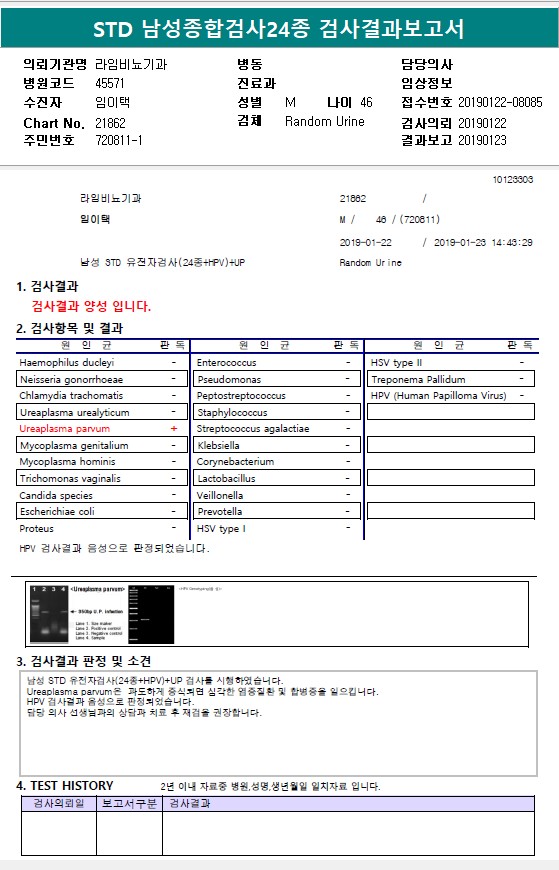Click the 'Klebsiella' cell

277,445
